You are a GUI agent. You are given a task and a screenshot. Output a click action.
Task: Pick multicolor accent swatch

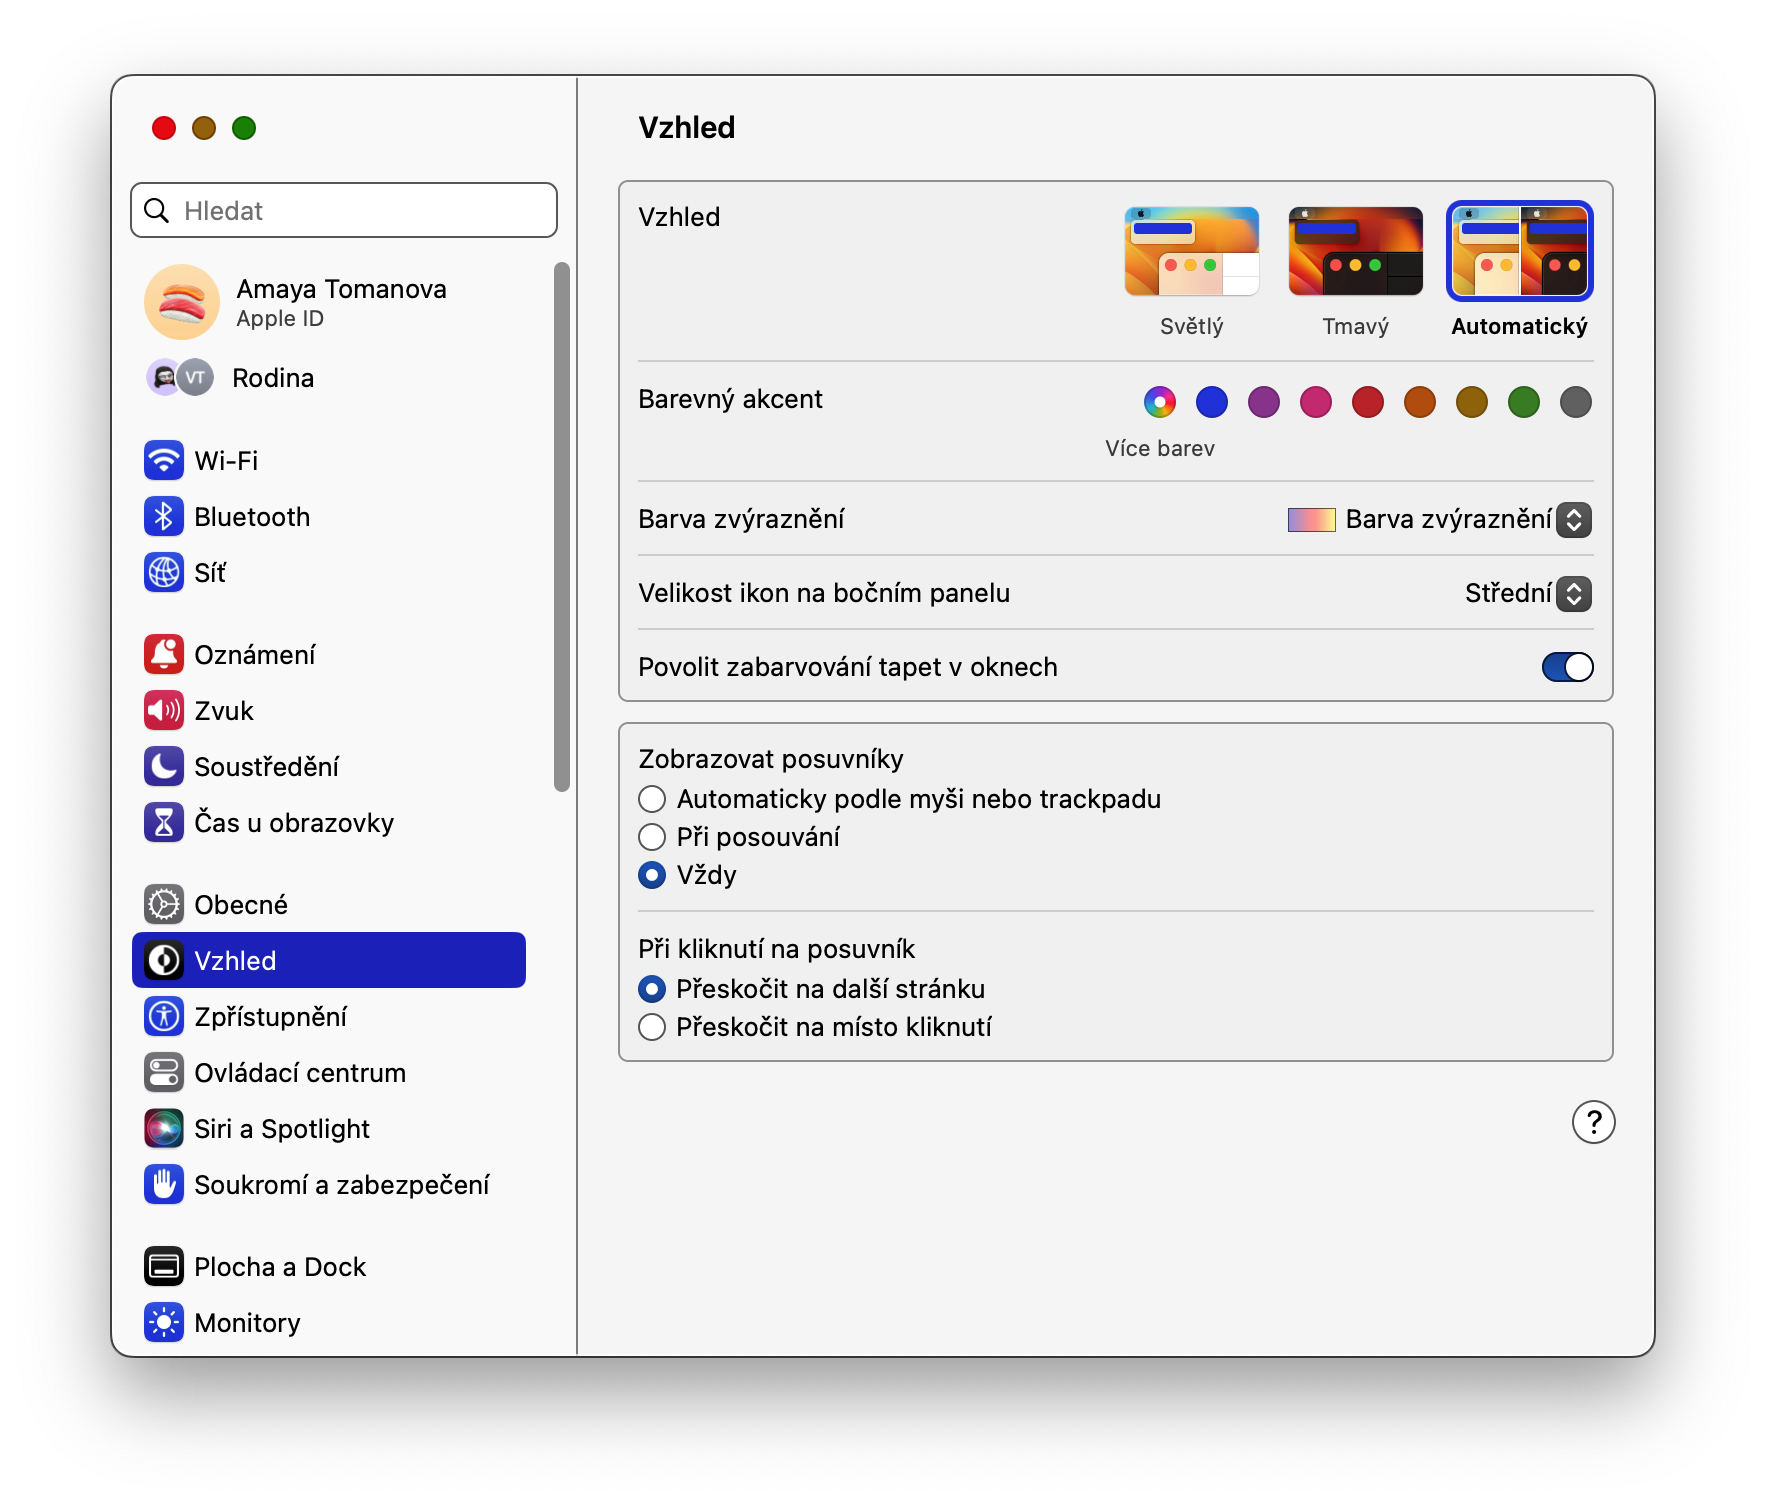(x=1160, y=402)
